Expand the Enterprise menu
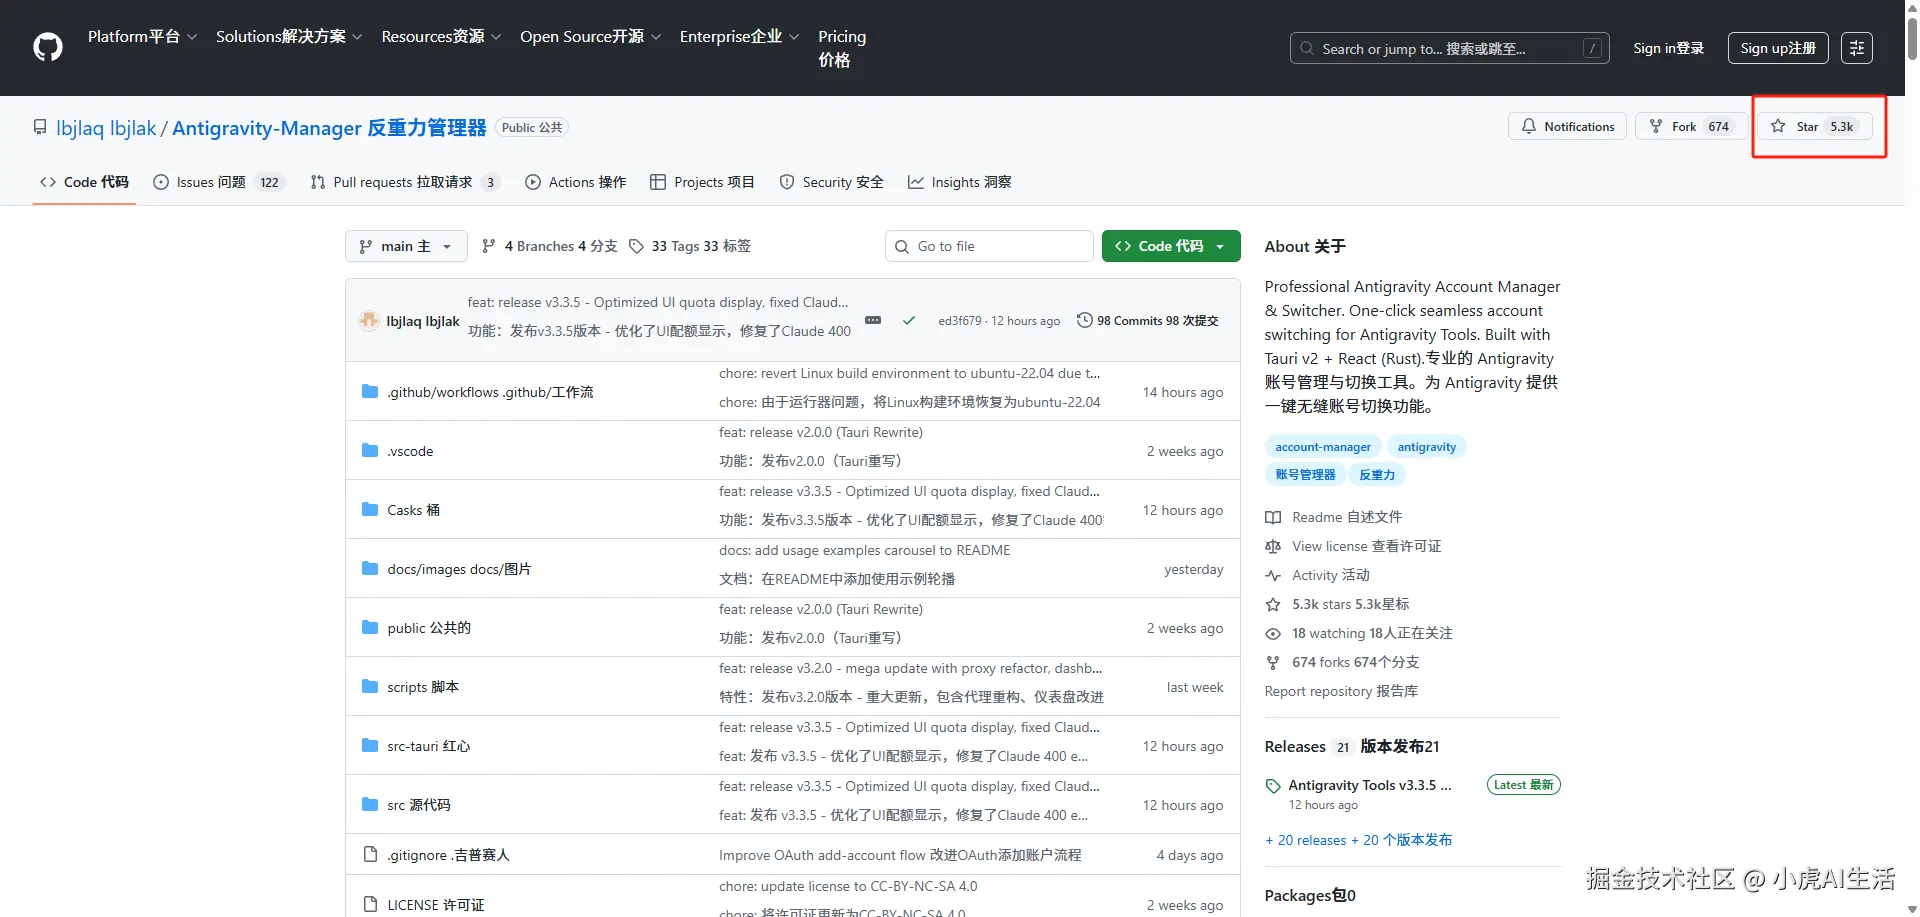 pos(740,36)
